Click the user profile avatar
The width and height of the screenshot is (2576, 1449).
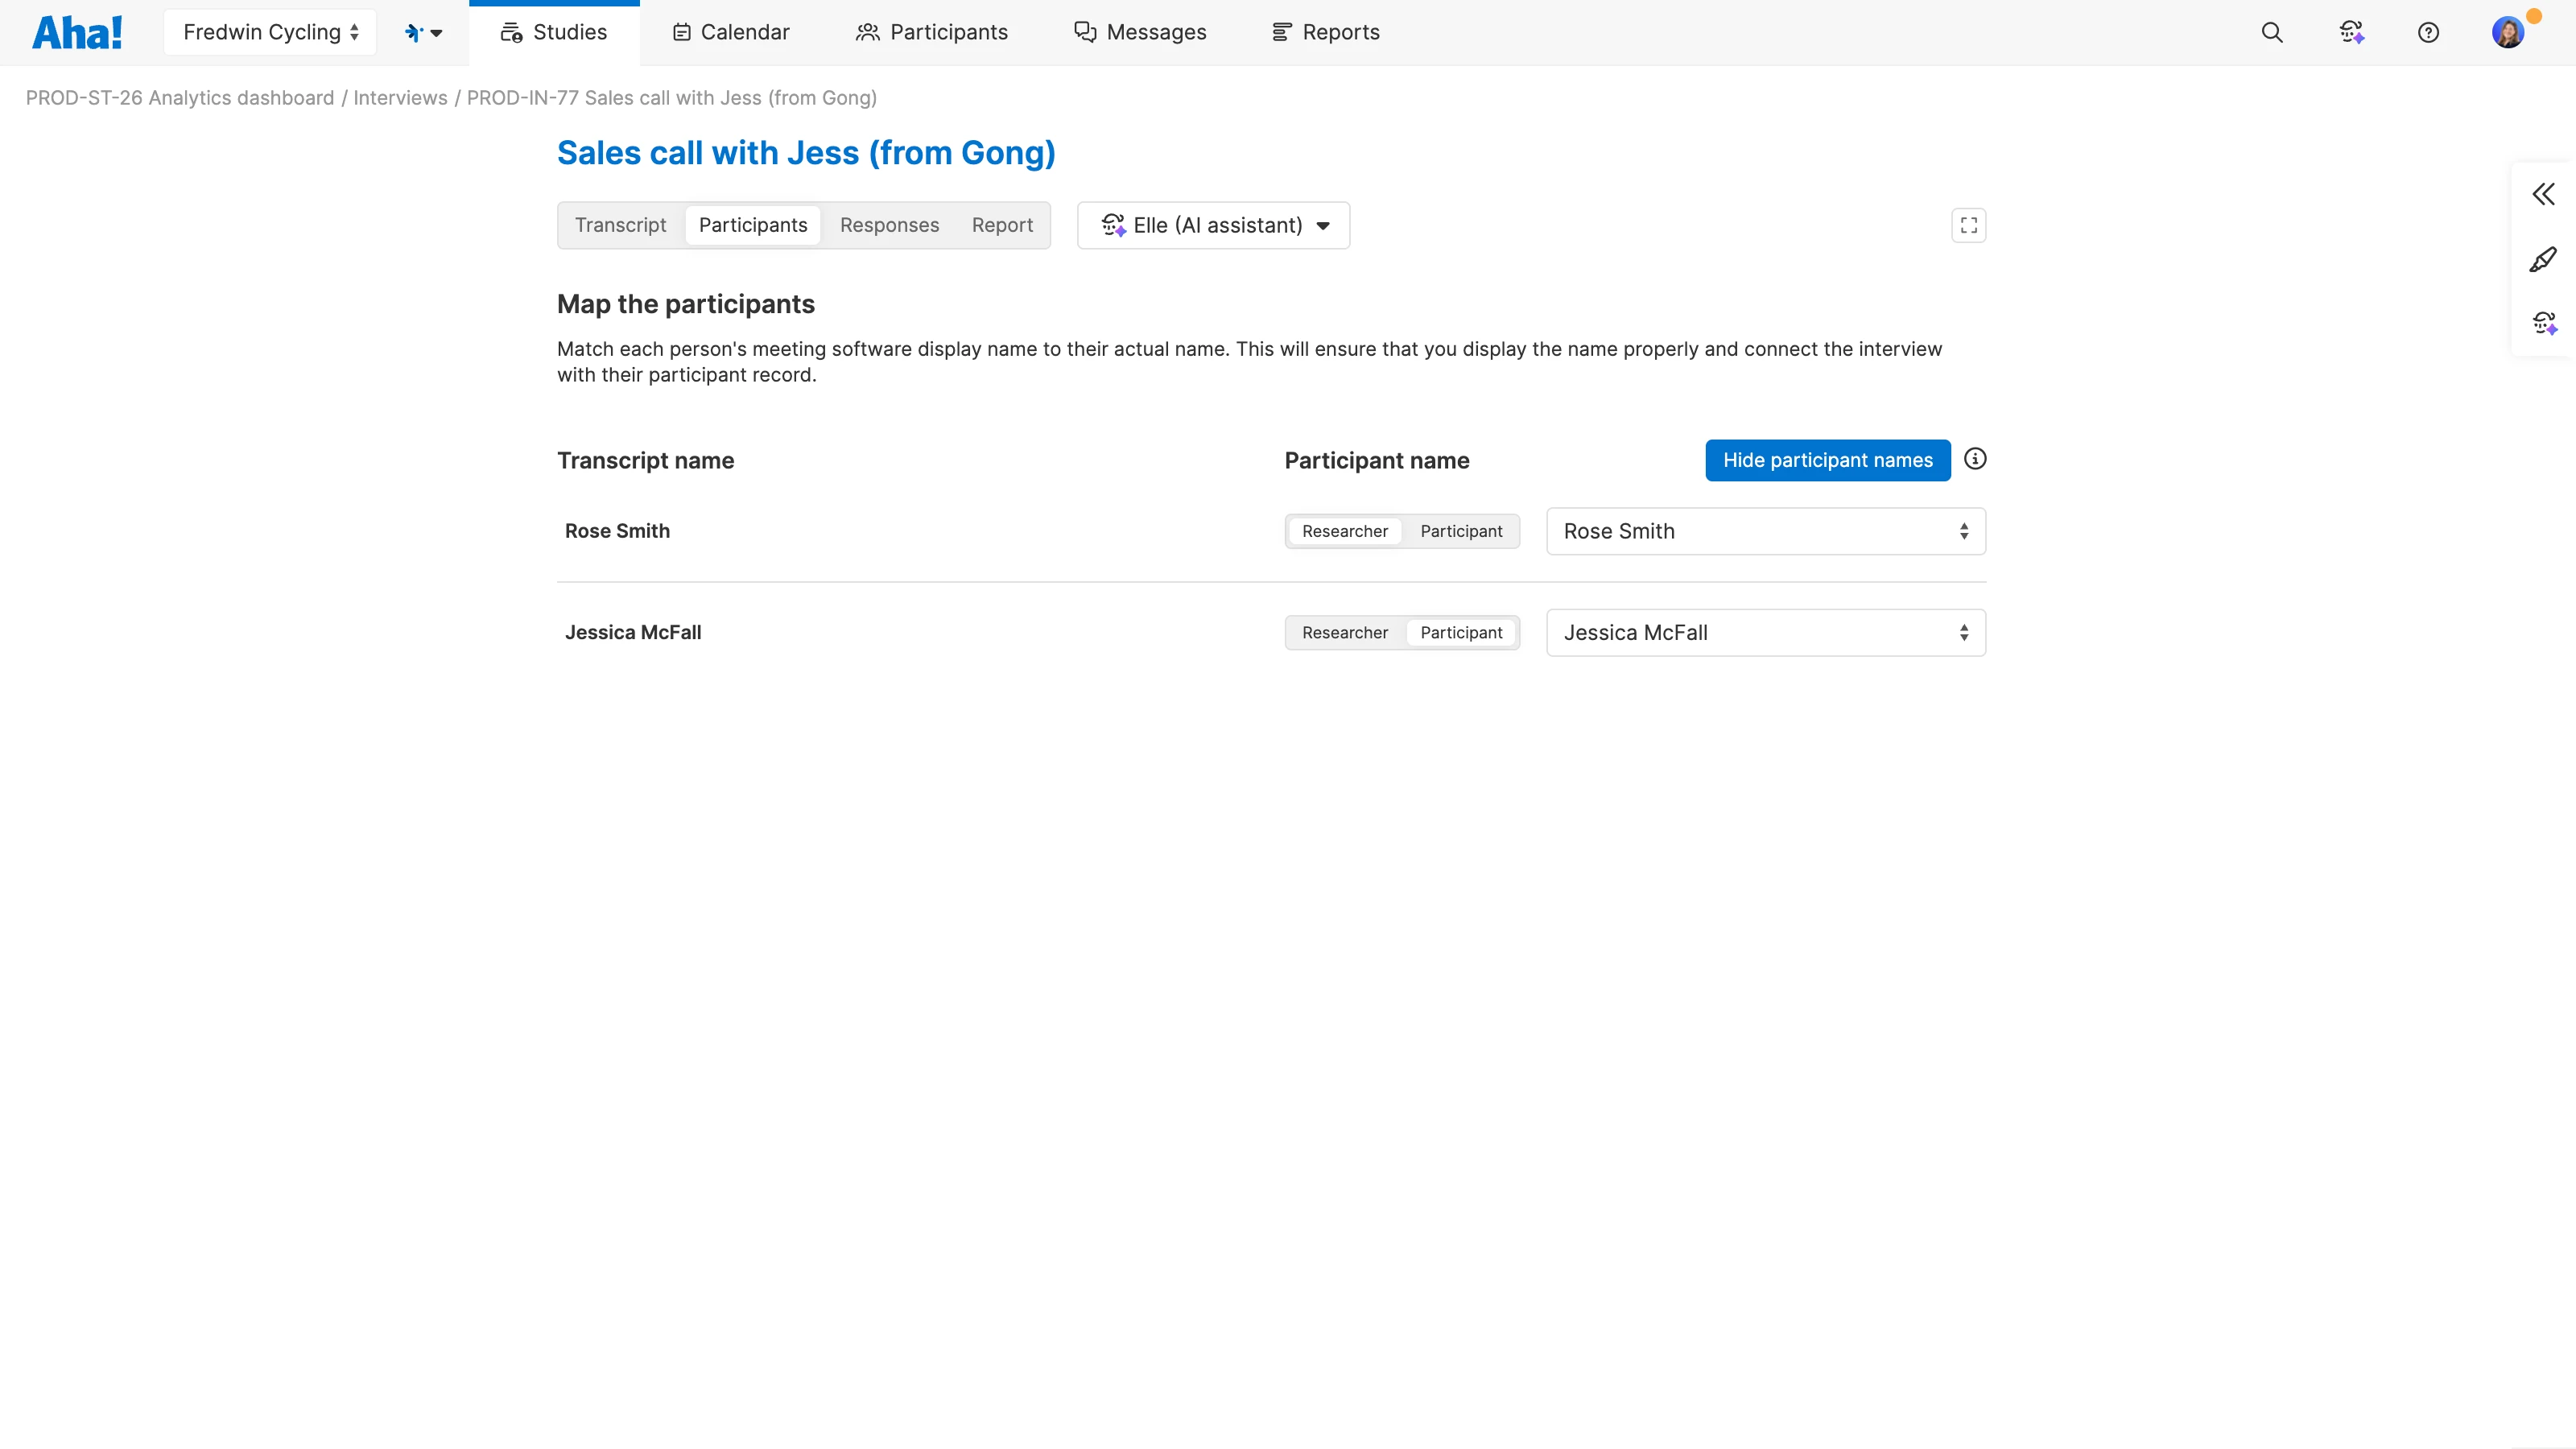coord(2507,32)
